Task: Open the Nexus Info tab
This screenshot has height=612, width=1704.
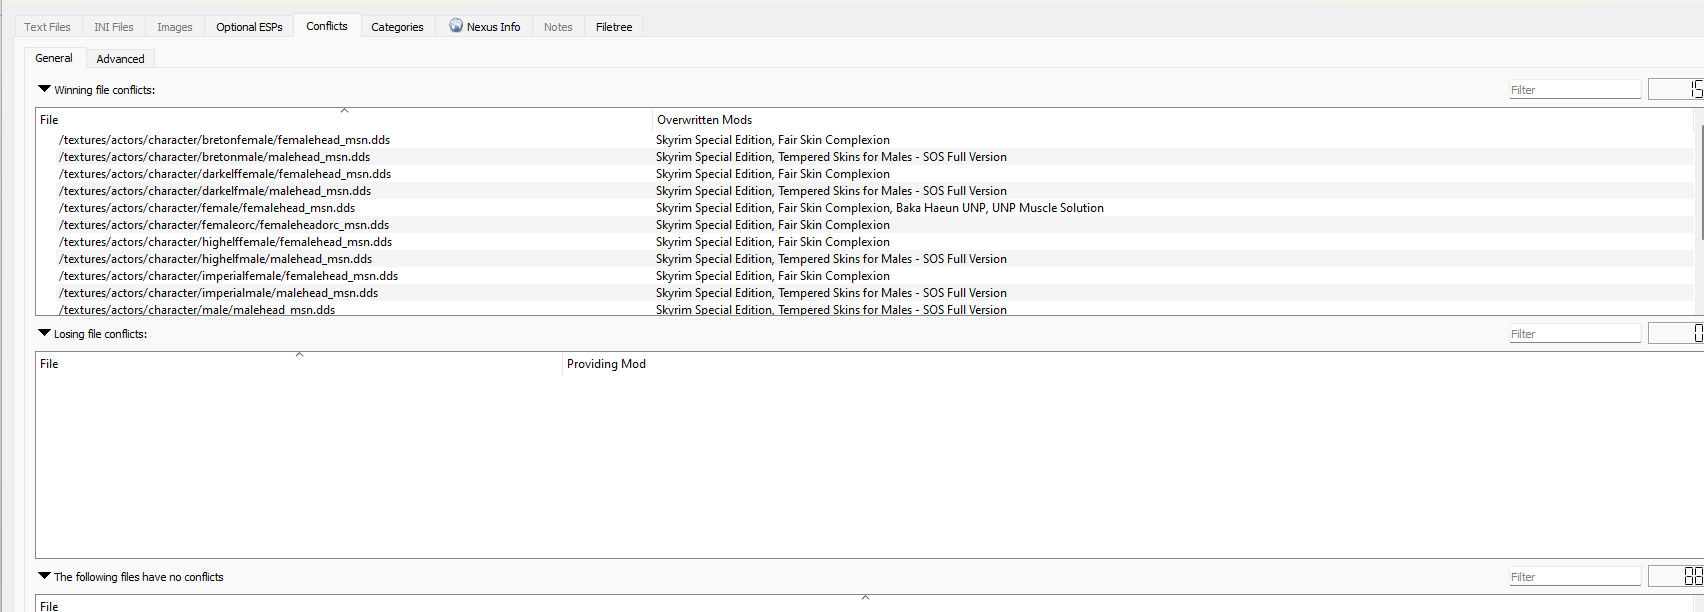Action: (484, 27)
